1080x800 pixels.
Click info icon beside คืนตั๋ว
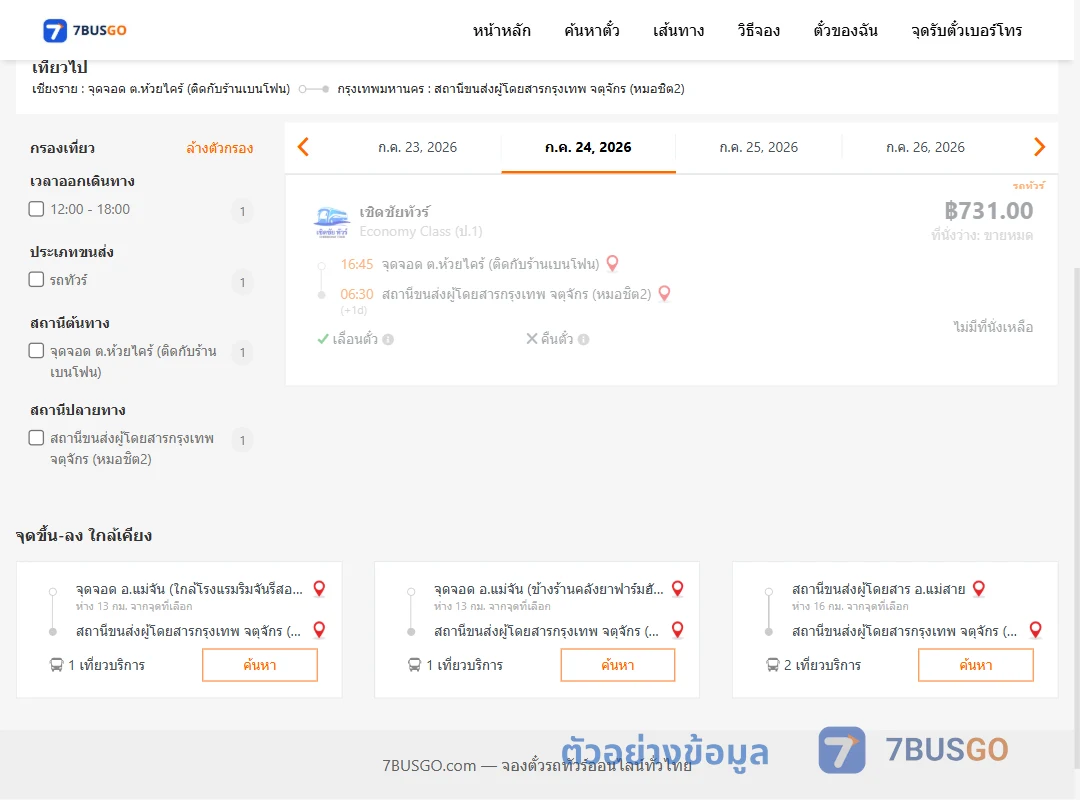point(583,339)
